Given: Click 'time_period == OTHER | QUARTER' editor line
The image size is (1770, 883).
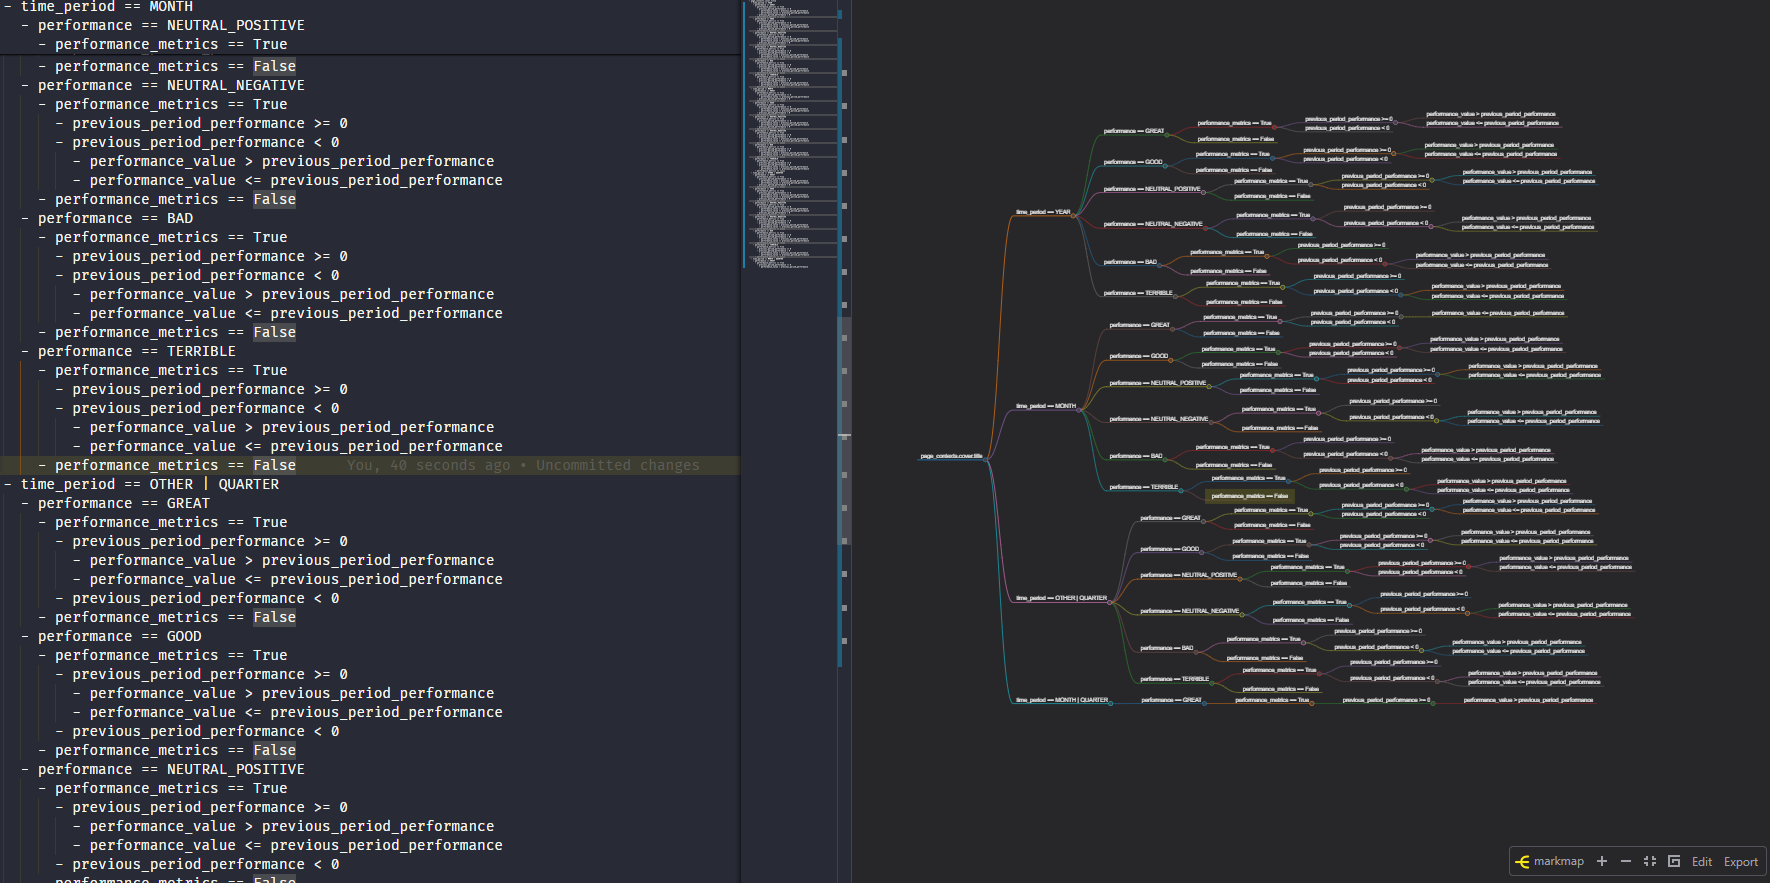Looking at the screenshot, I should pos(150,484).
